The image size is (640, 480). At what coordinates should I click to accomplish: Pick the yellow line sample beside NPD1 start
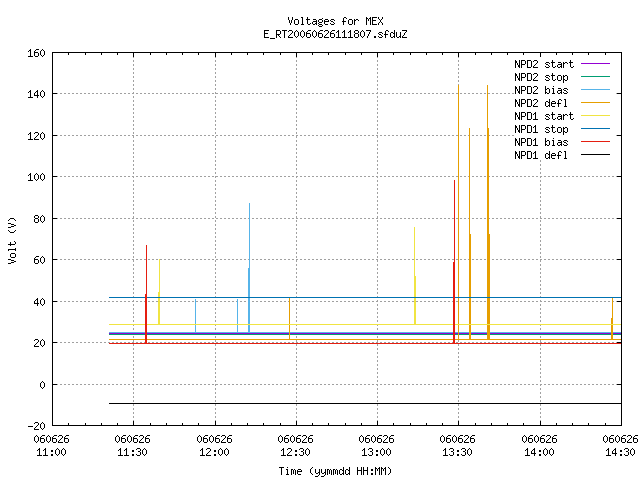[595, 116]
